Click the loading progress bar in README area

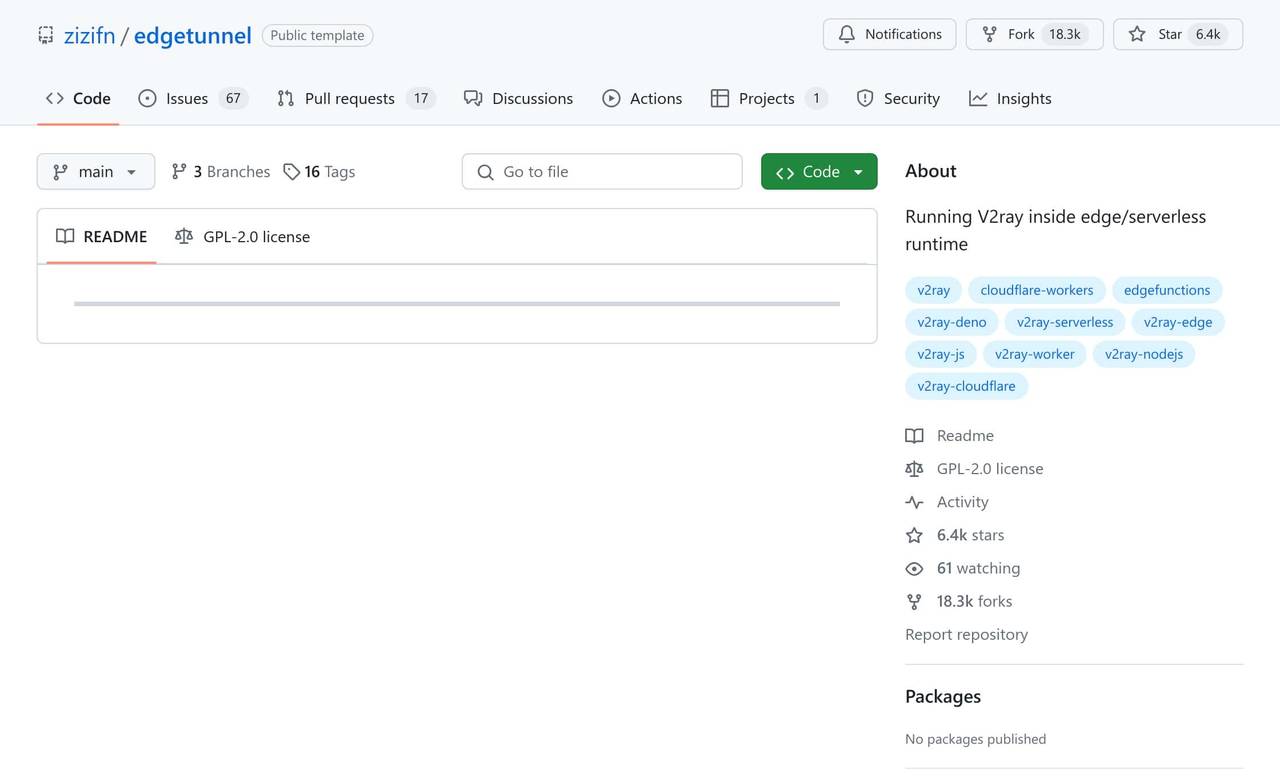455,303
